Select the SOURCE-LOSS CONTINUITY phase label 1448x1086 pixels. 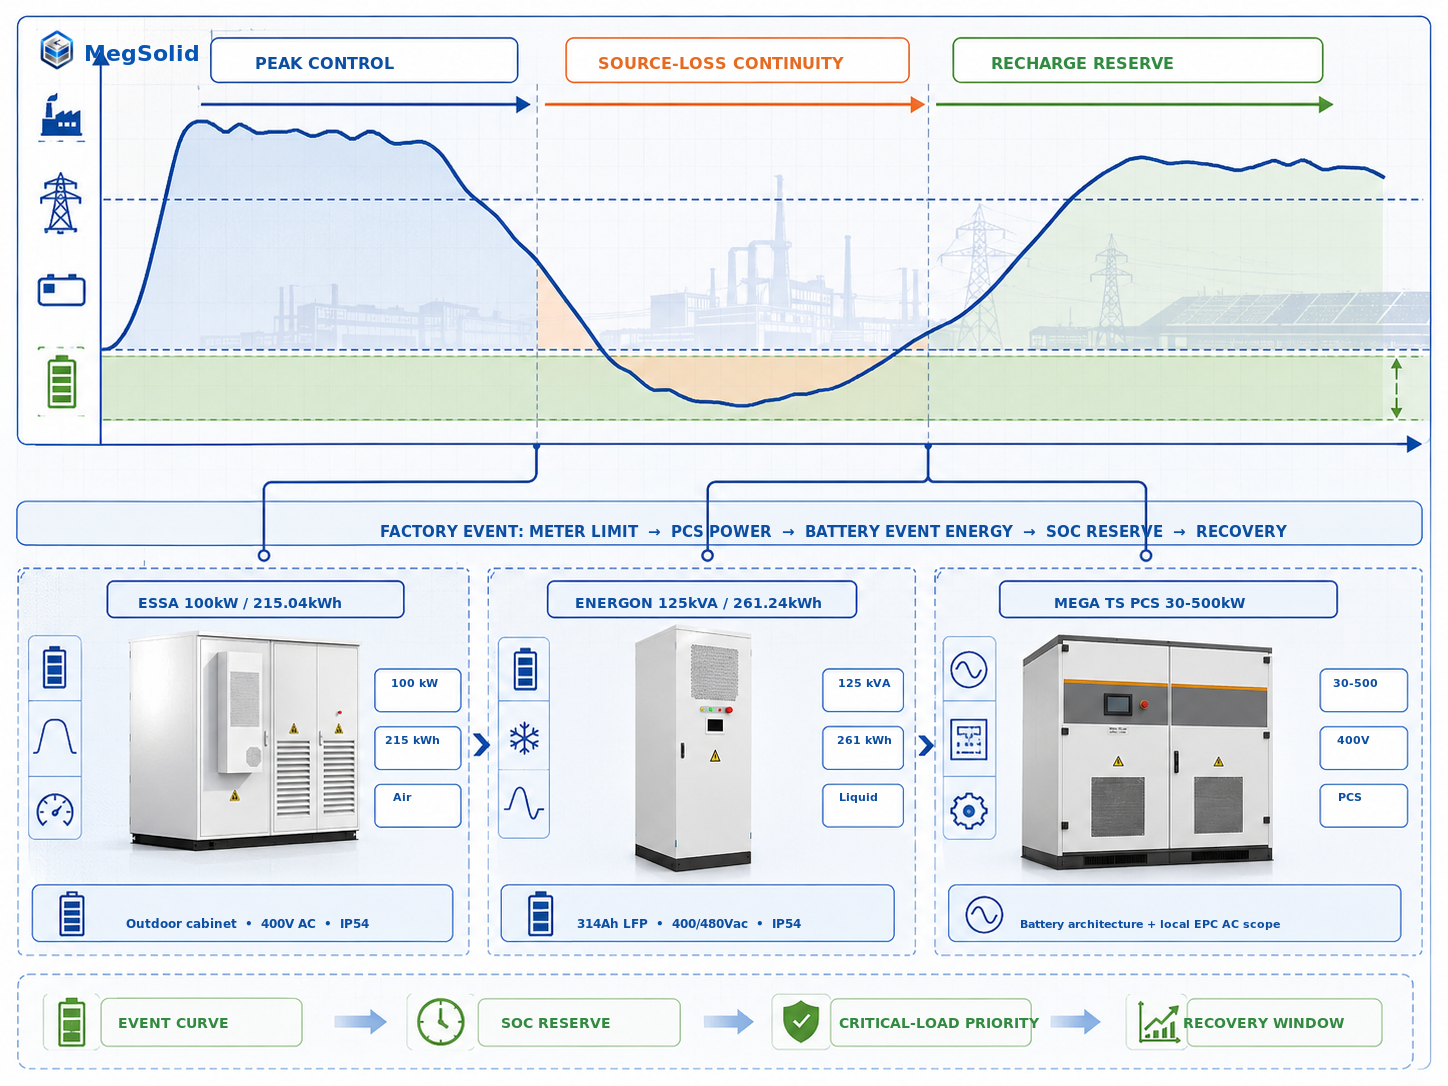(737, 61)
